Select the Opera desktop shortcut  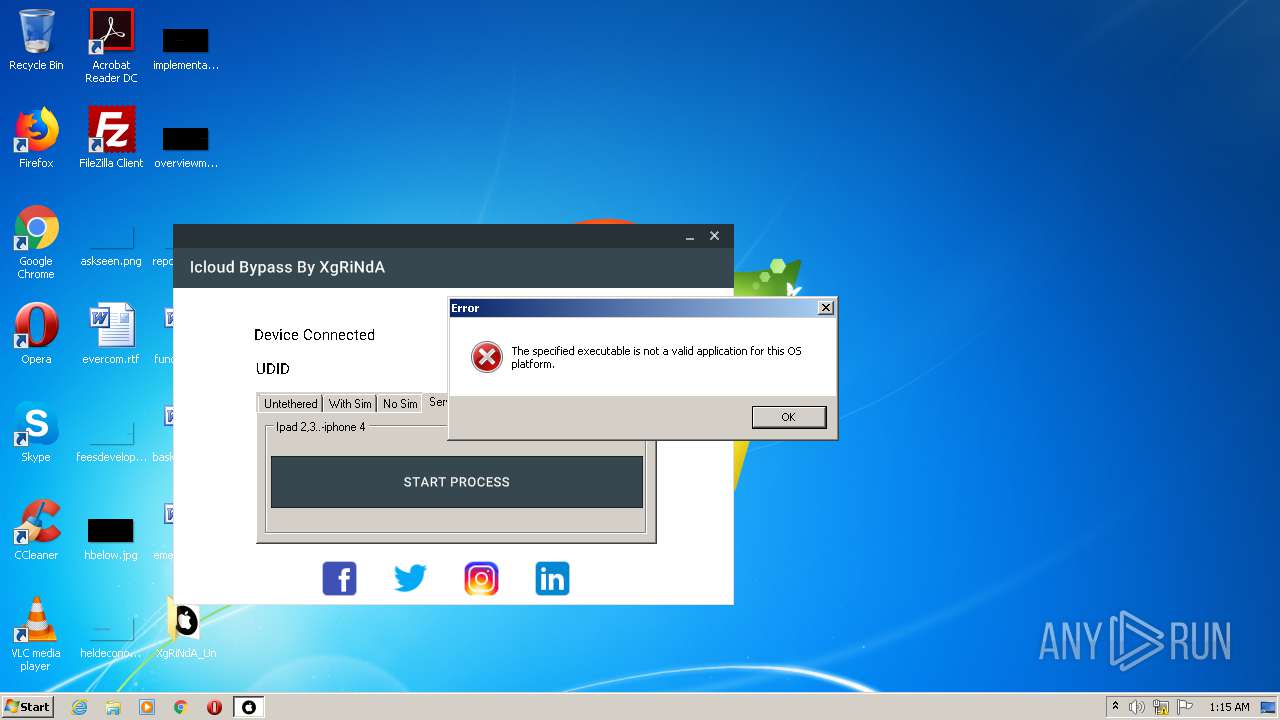36,334
